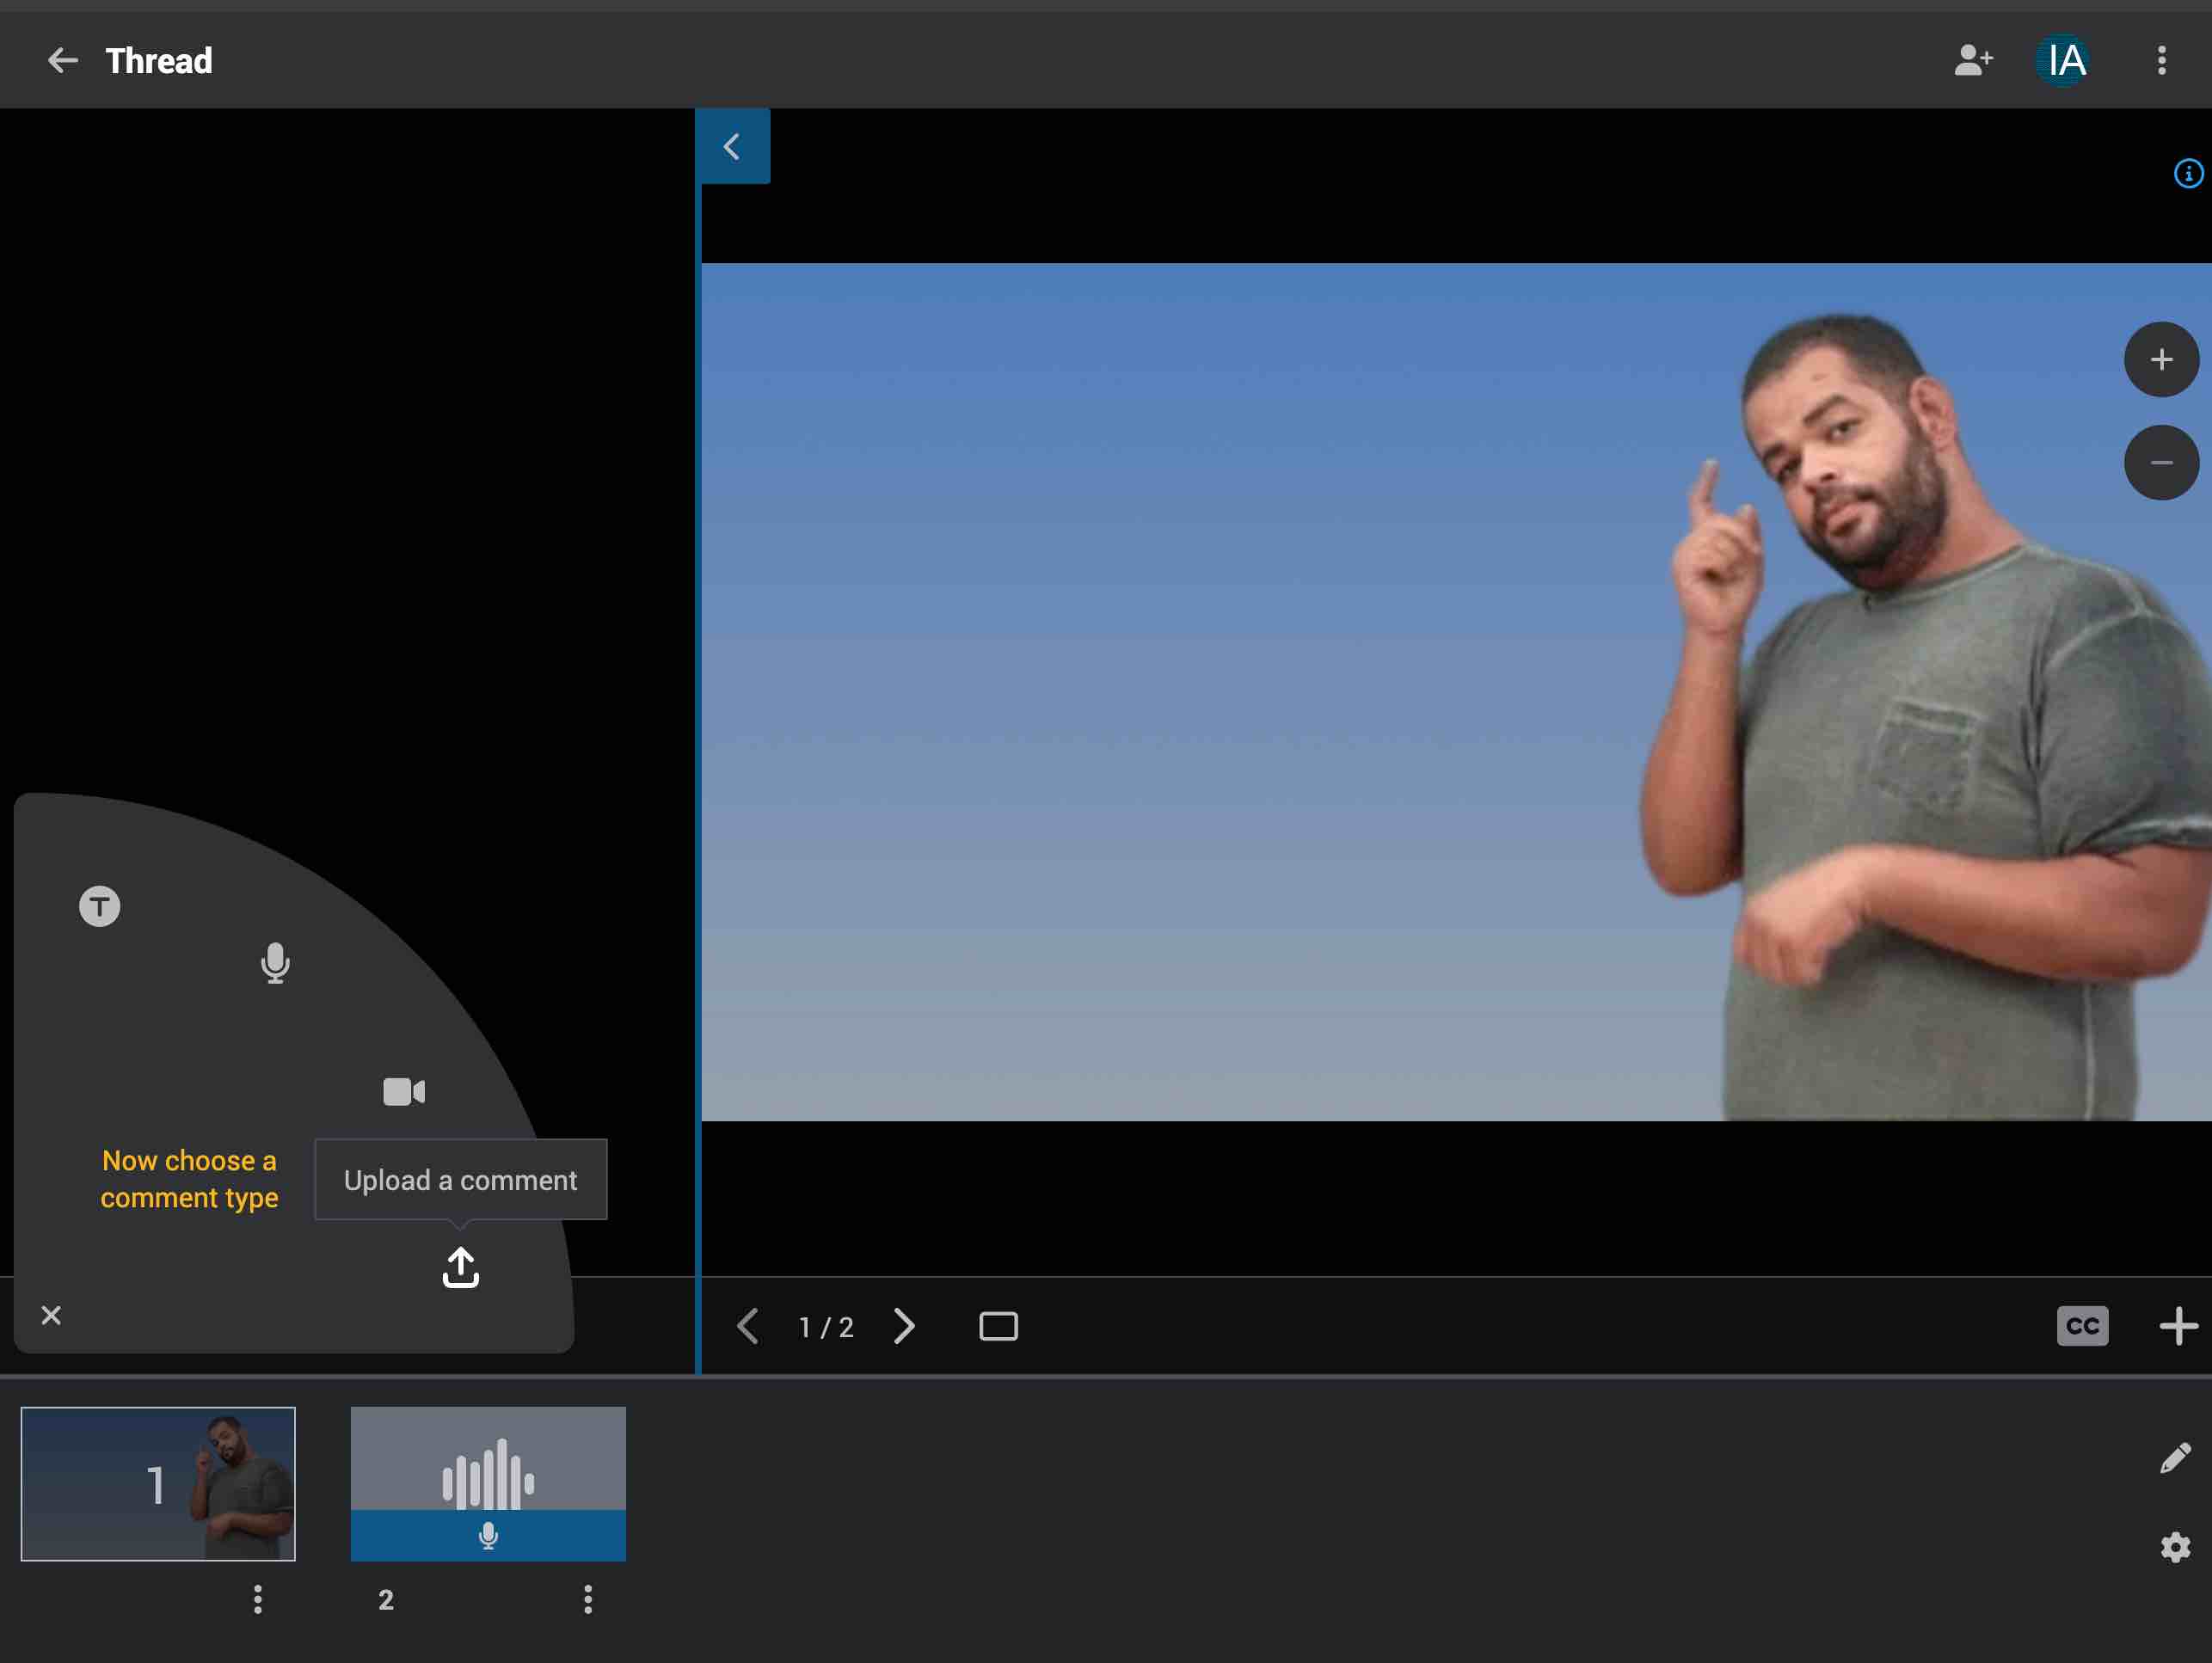This screenshot has width=2212, height=1663.
Task: Open the IA profile avatar menu
Action: 2064,60
